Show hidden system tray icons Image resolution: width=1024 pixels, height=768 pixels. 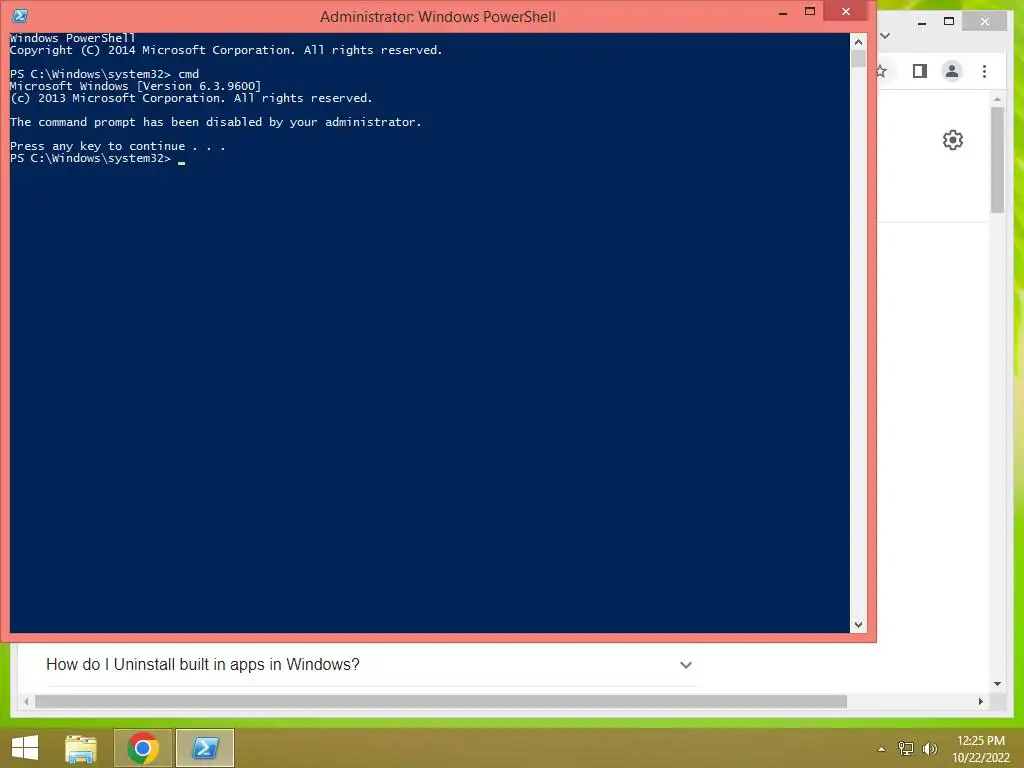coord(881,749)
